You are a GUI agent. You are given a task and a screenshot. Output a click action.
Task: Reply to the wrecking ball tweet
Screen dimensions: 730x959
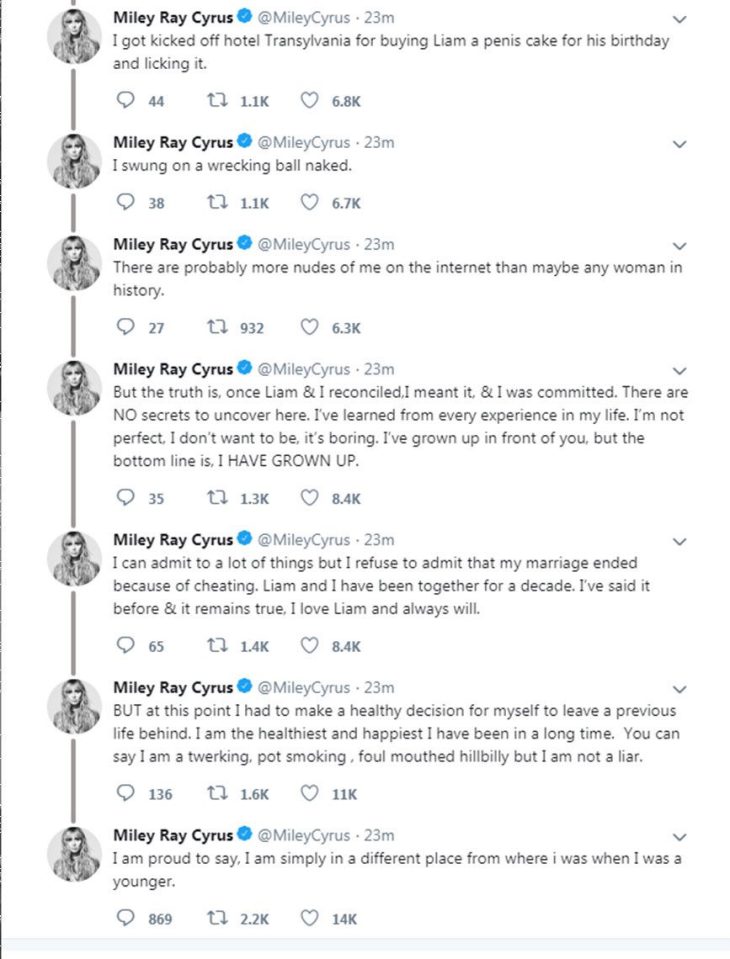[x=125, y=202]
